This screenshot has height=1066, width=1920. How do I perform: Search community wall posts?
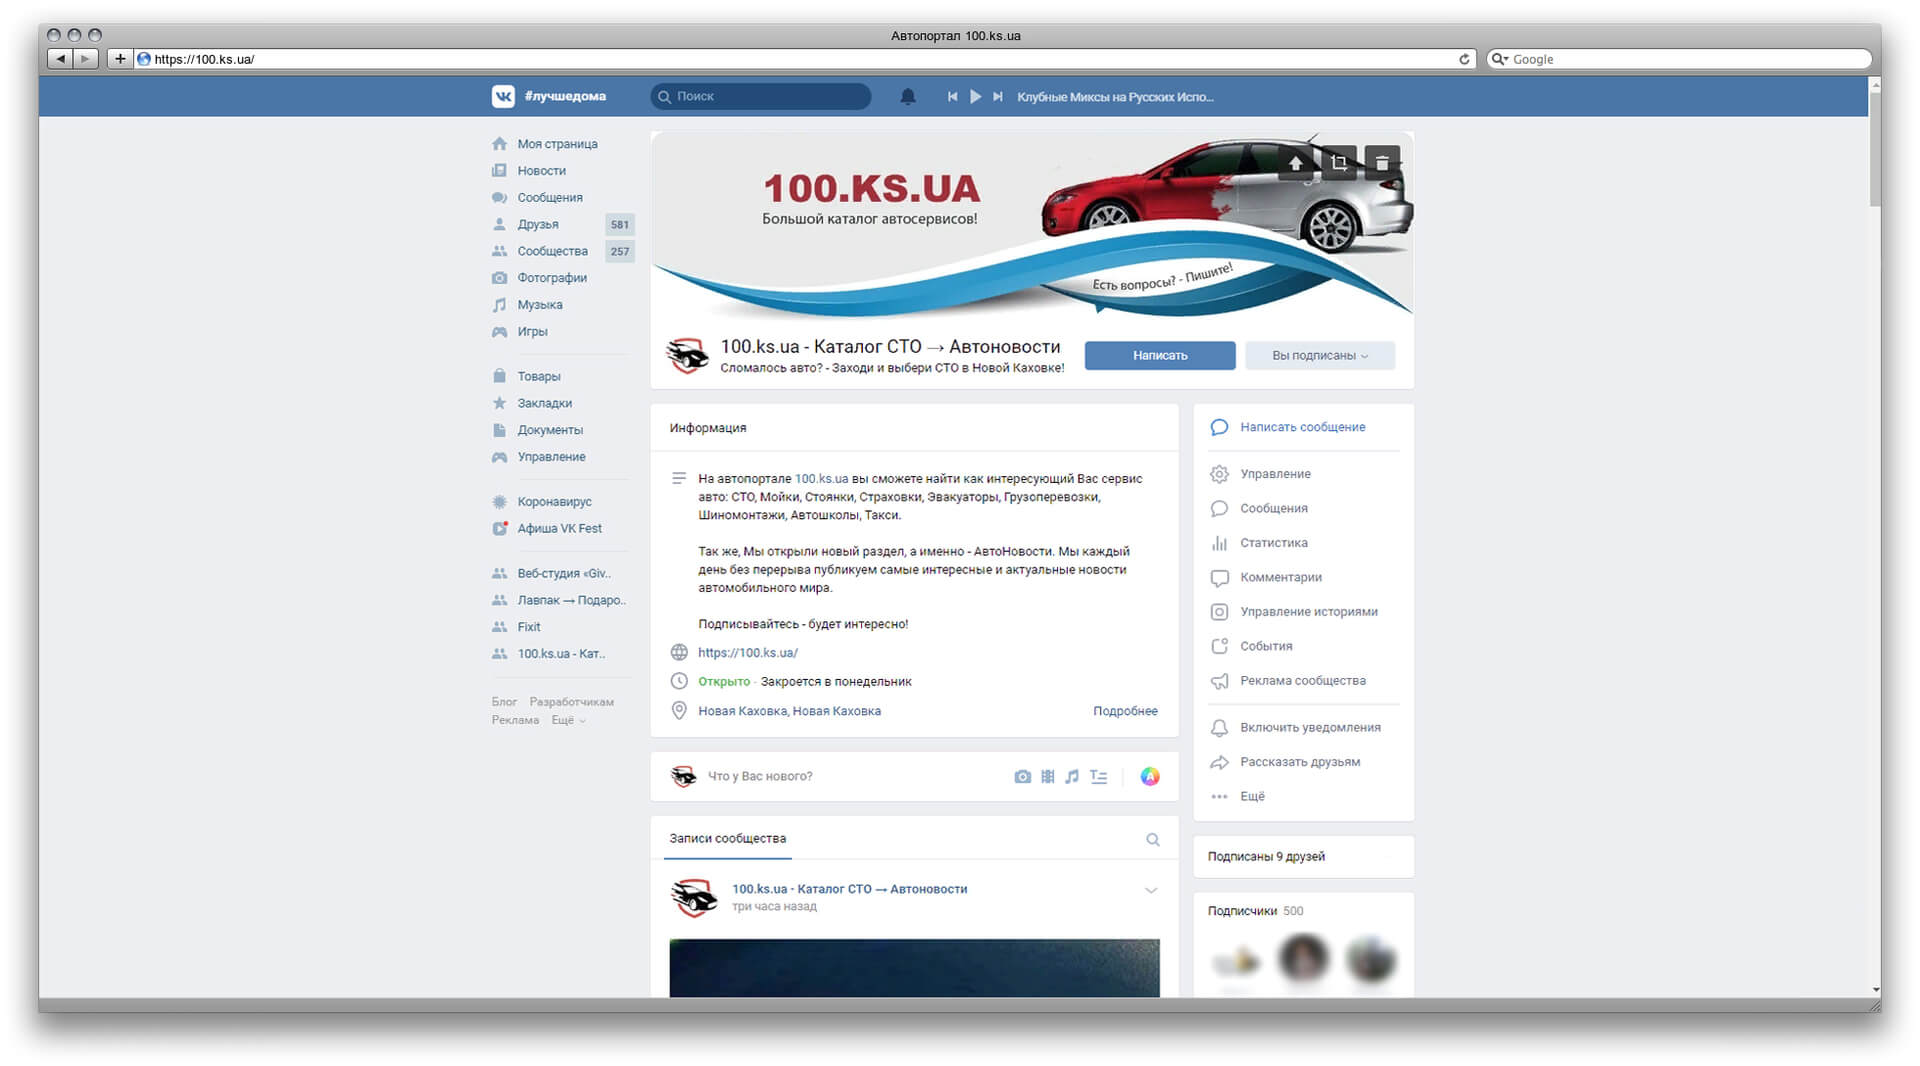(x=1152, y=840)
